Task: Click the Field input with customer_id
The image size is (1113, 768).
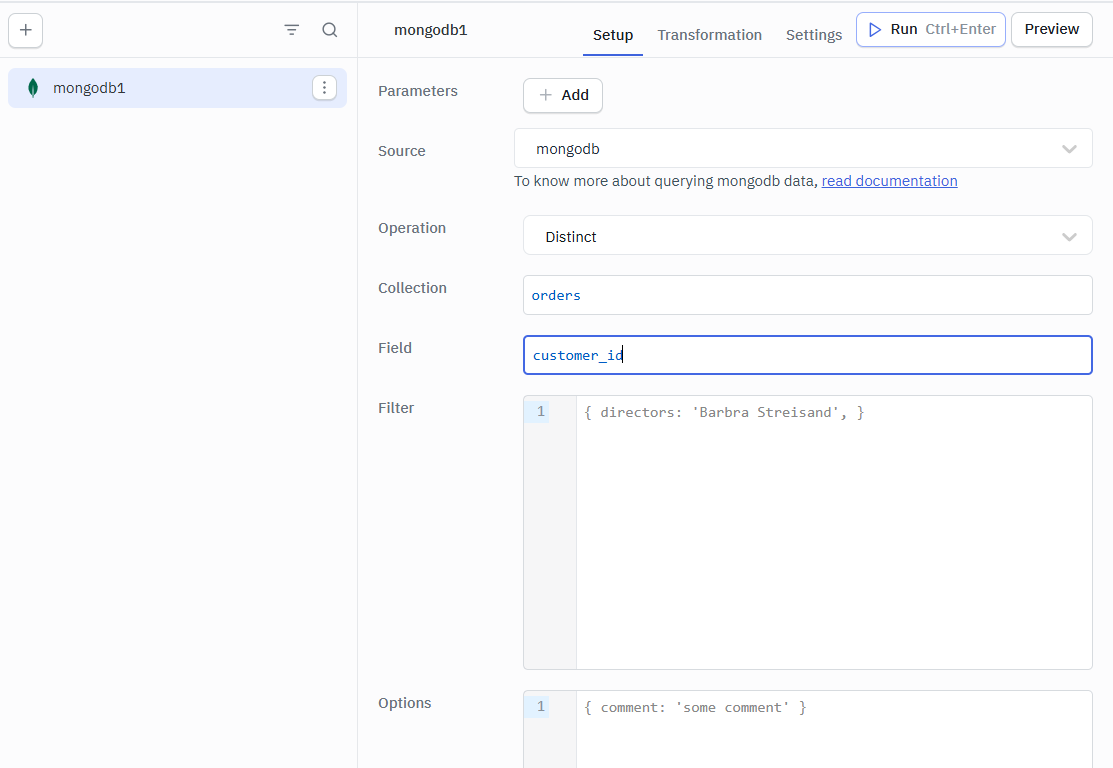Action: pyautogui.click(x=807, y=355)
